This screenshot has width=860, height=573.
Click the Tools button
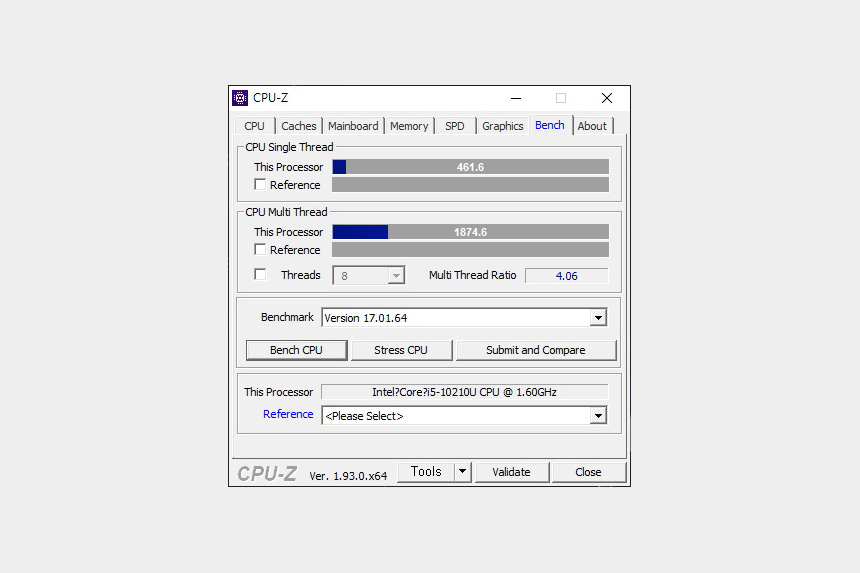426,472
